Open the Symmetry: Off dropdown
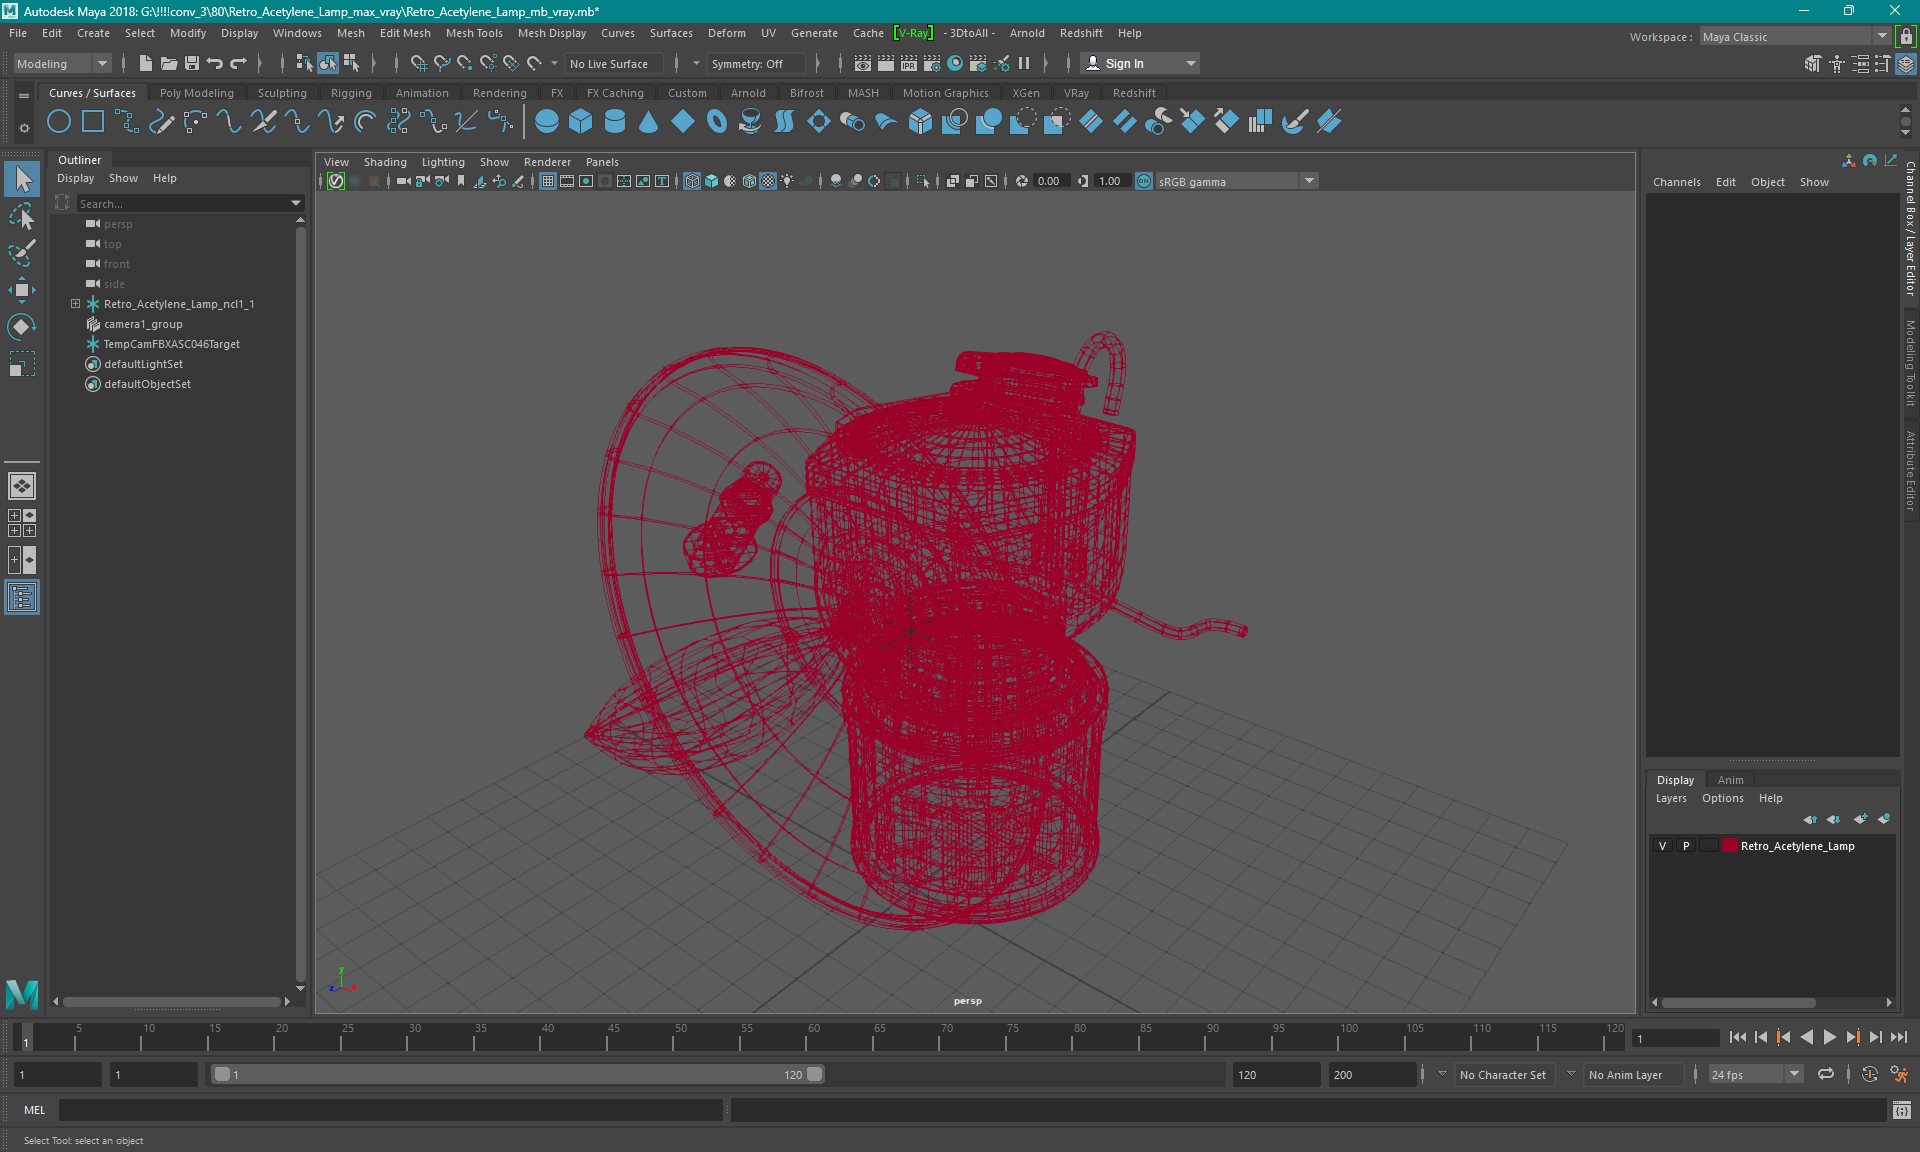 pos(756,64)
